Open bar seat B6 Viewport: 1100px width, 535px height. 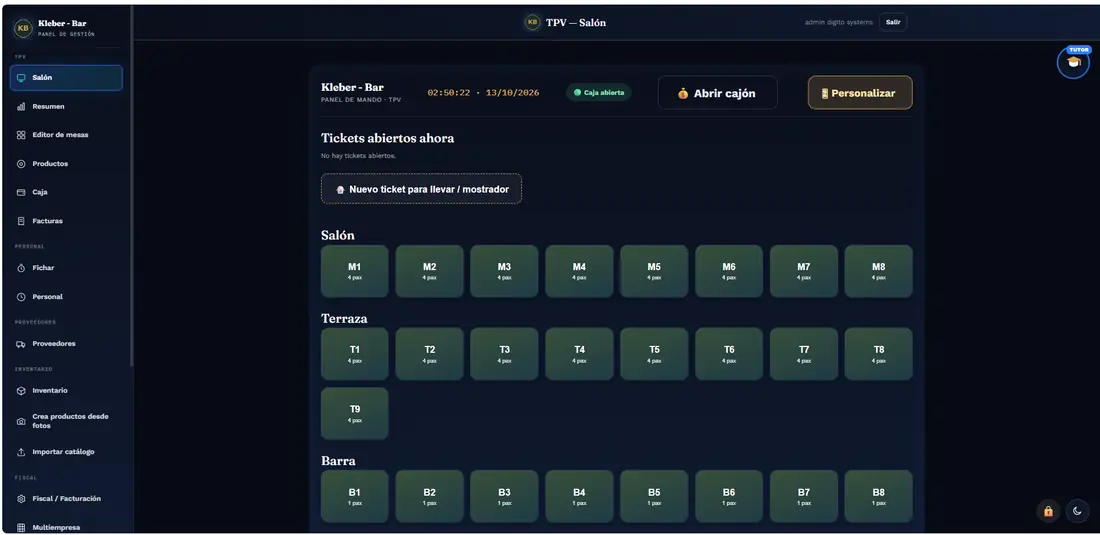pyautogui.click(x=729, y=496)
